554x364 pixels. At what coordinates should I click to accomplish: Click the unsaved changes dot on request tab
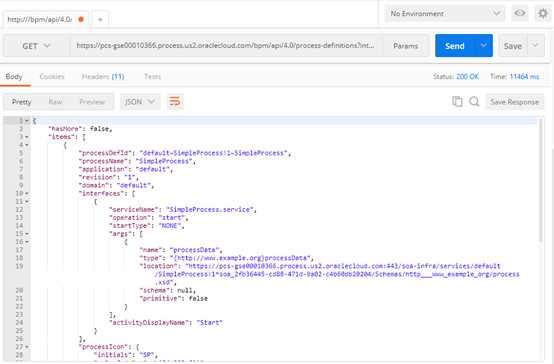(x=81, y=19)
